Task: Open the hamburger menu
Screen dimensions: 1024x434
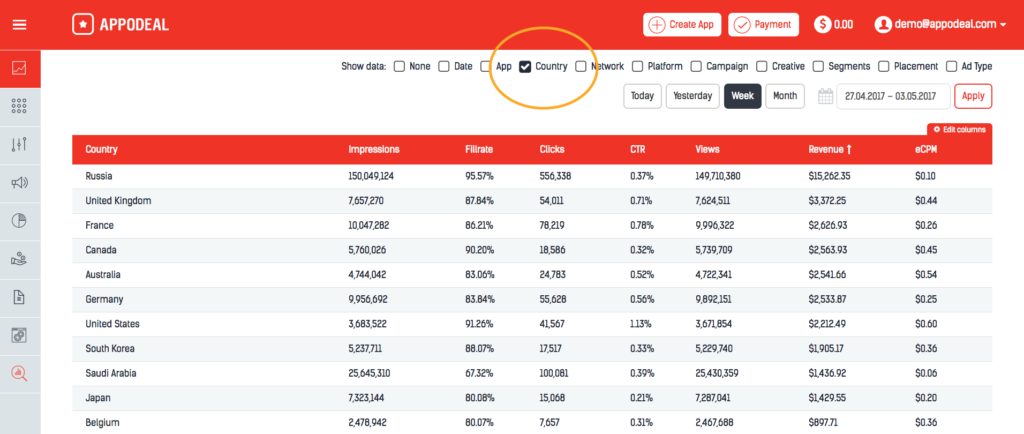Action: 19,25
